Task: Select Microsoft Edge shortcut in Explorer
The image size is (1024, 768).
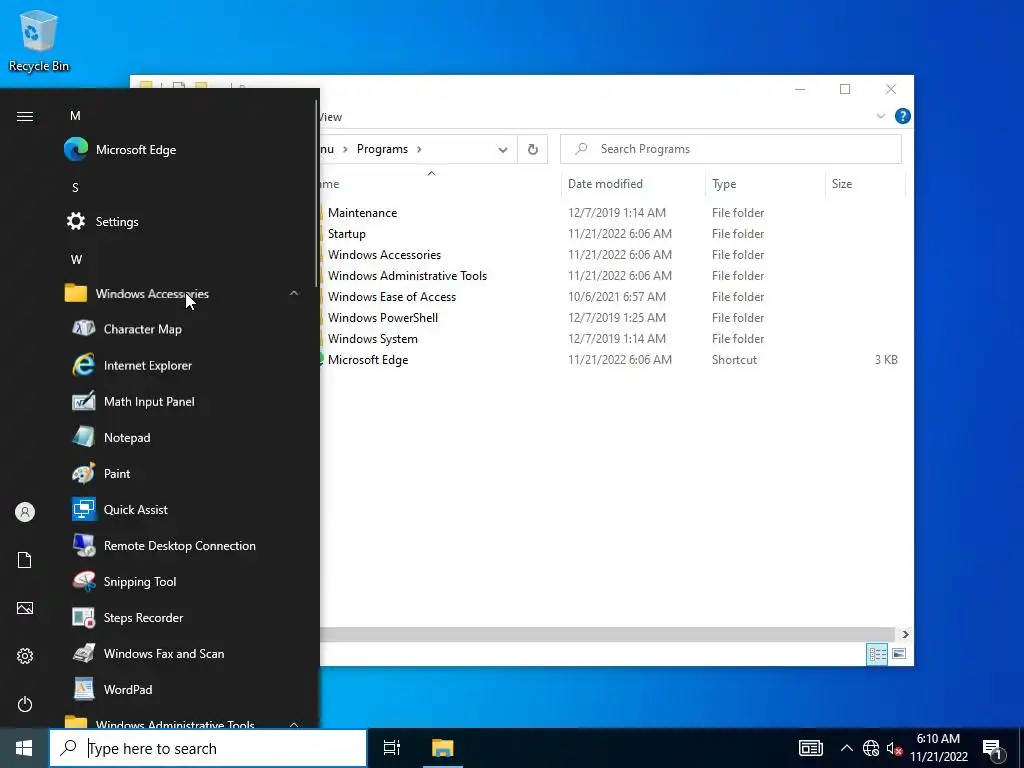Action: point(368,359)
